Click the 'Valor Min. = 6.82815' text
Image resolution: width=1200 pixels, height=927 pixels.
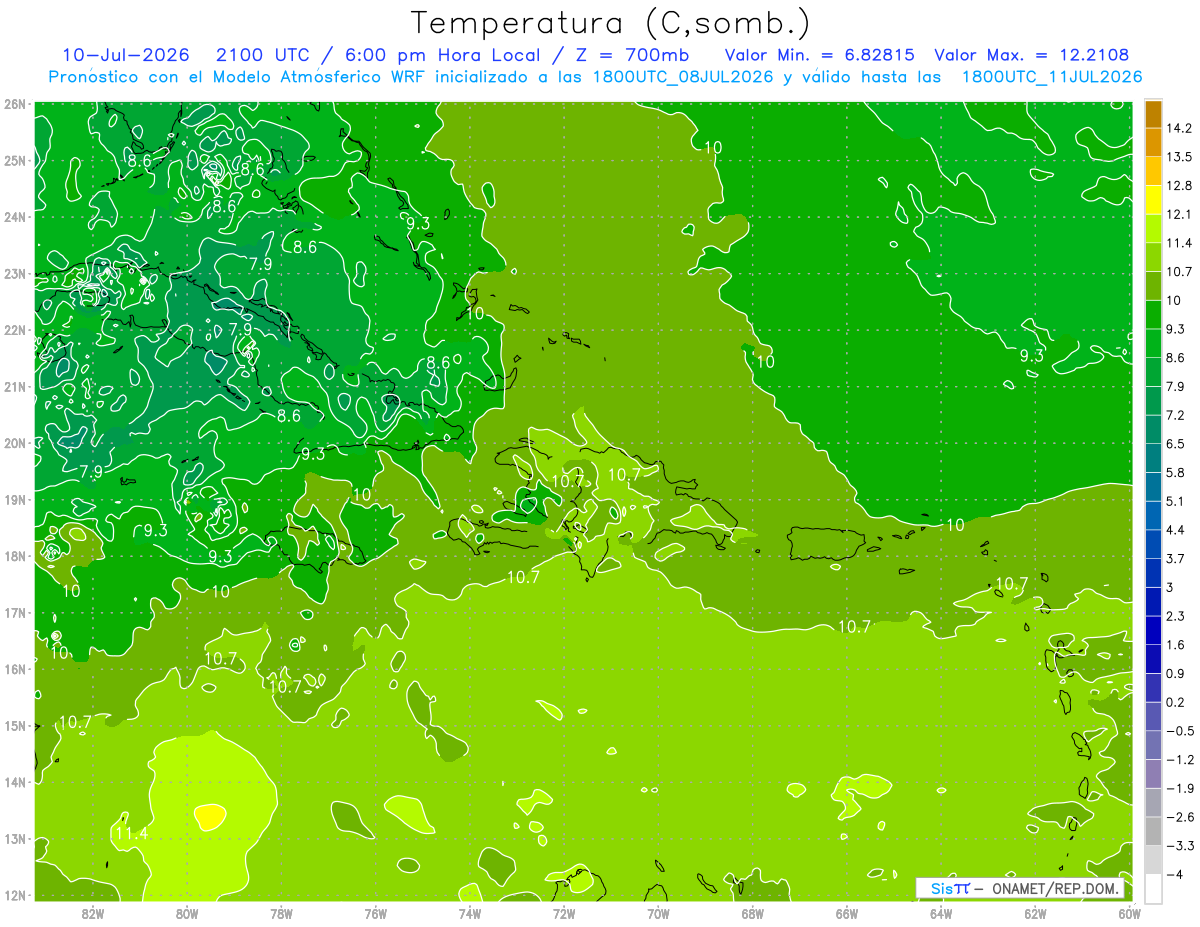click(820, 55)
